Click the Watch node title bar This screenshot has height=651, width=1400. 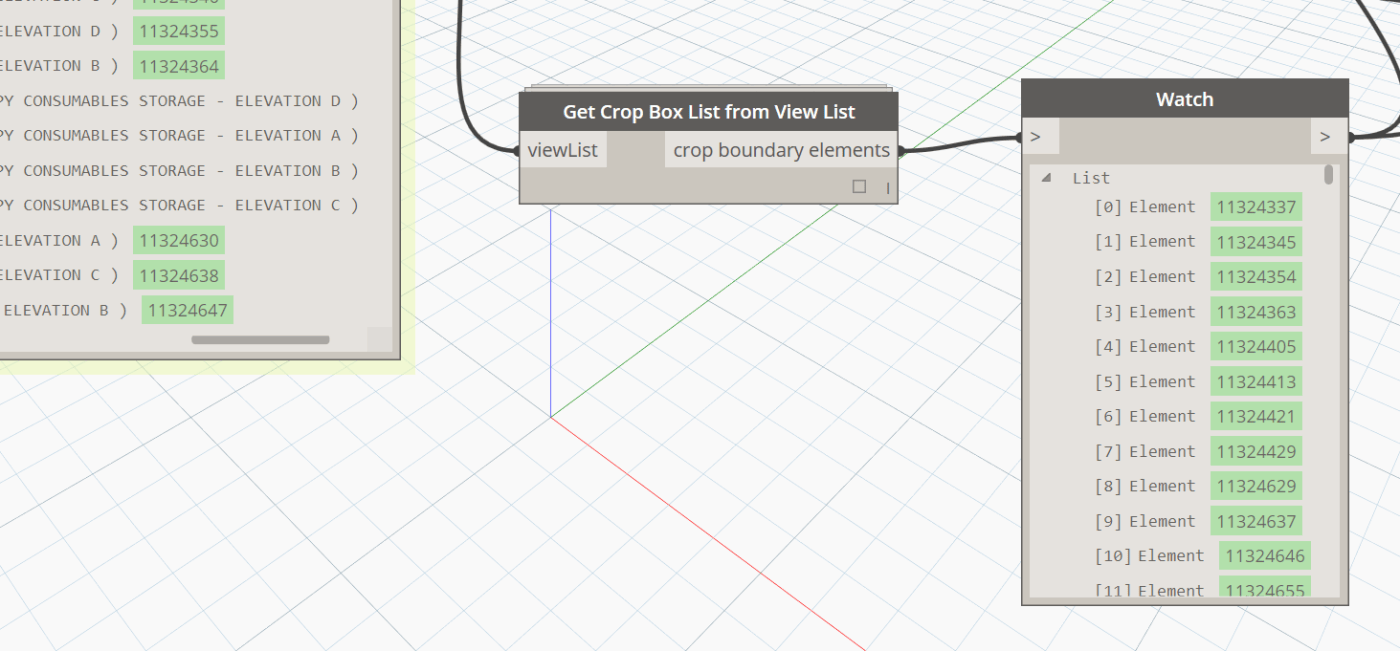(1185, 99)
